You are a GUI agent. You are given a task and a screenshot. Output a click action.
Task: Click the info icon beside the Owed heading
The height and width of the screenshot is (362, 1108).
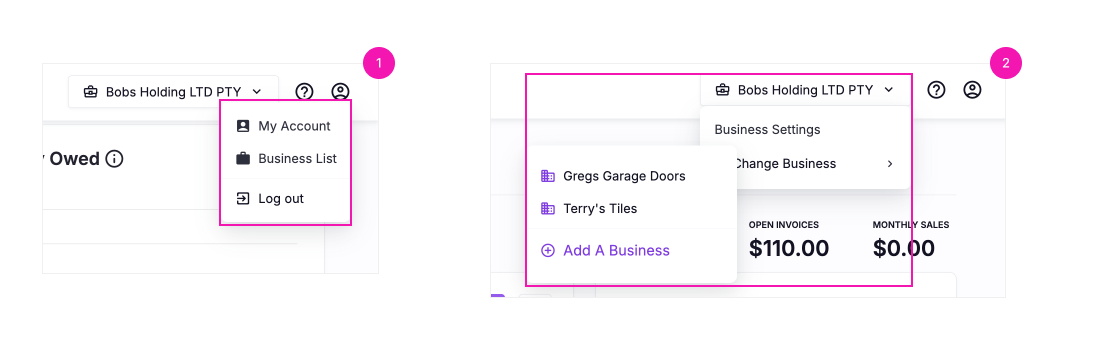tap(114, 159)
